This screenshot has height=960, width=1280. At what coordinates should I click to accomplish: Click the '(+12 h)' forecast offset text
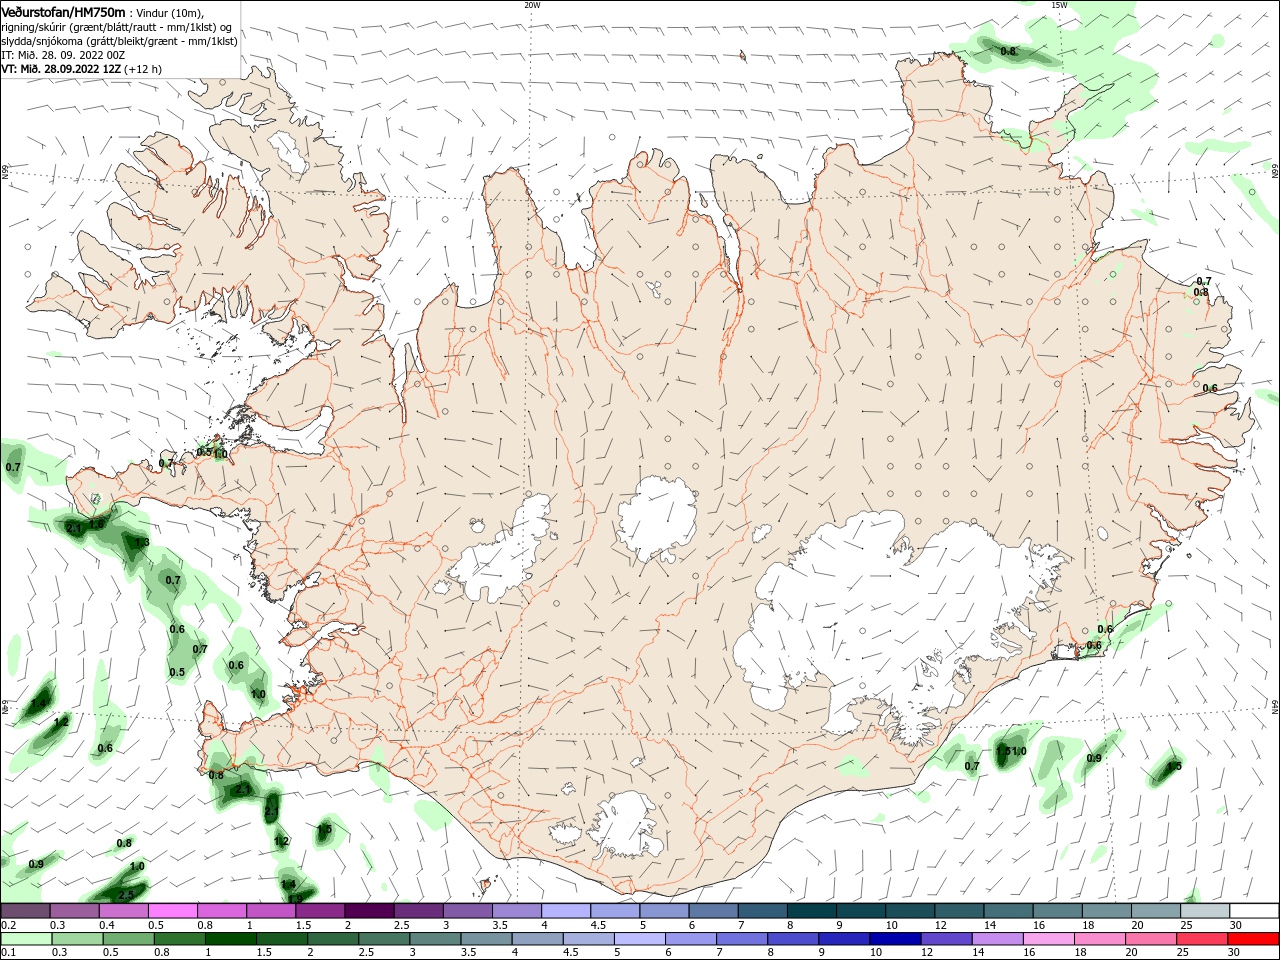pos(144,69)
